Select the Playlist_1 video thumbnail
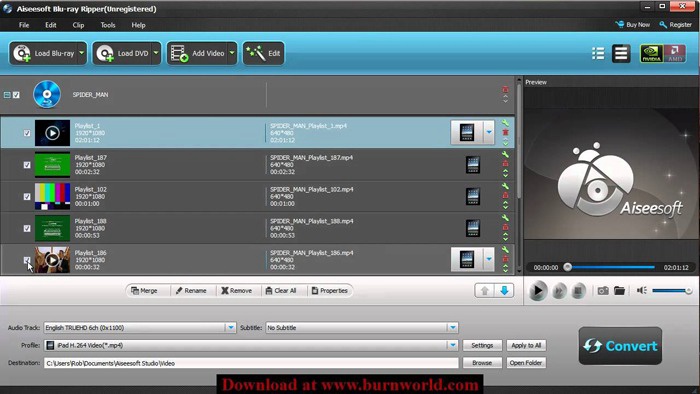700x394 pixels. click(x=52, y=133)
